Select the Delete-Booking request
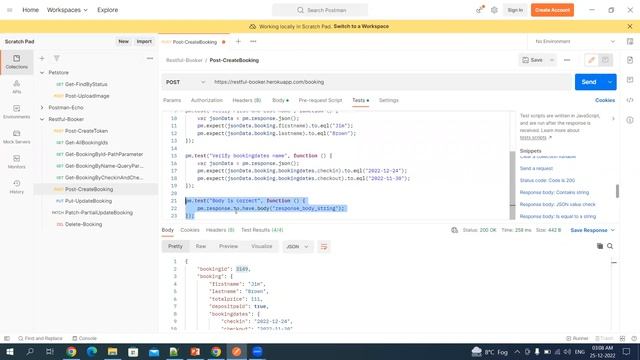640x360 pixels. coord(83,224)
